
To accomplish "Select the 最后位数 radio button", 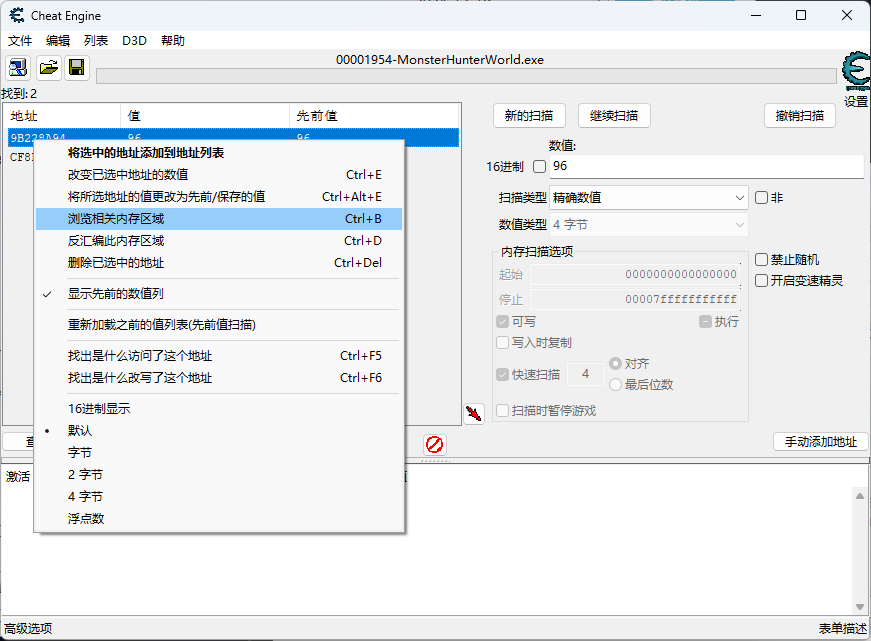I will tap(615, 385).
